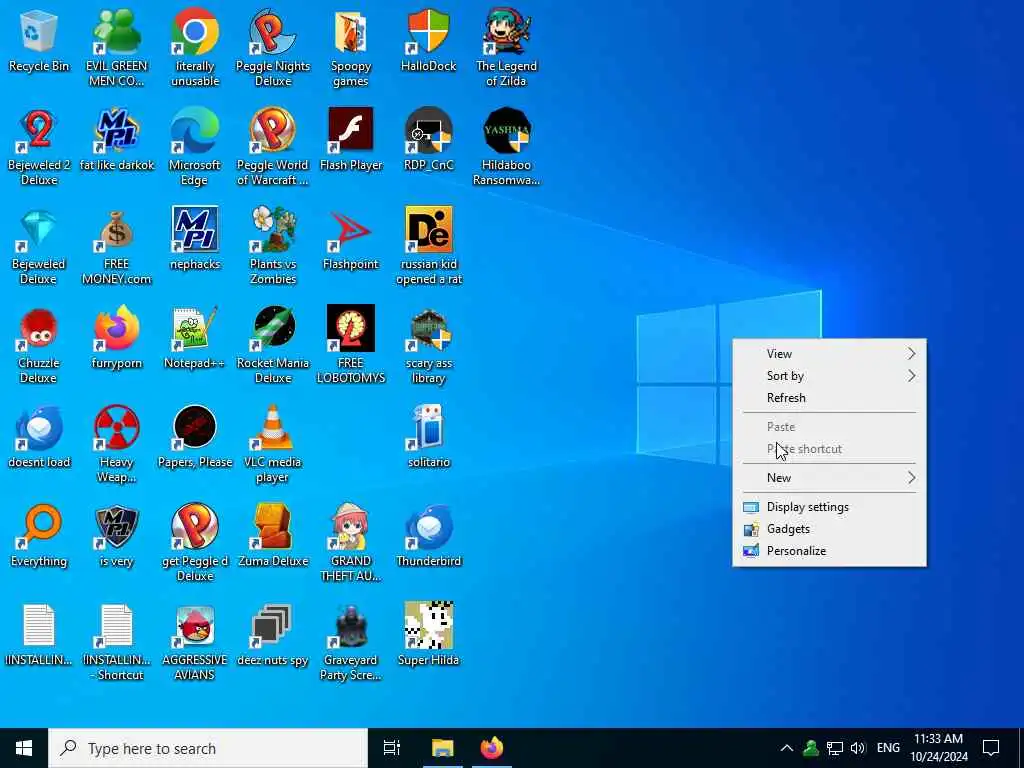This screenshot has width=1024, height=768.
Task: Select Hildaboo Ransomware desktop icon
Action: (506, 146)
